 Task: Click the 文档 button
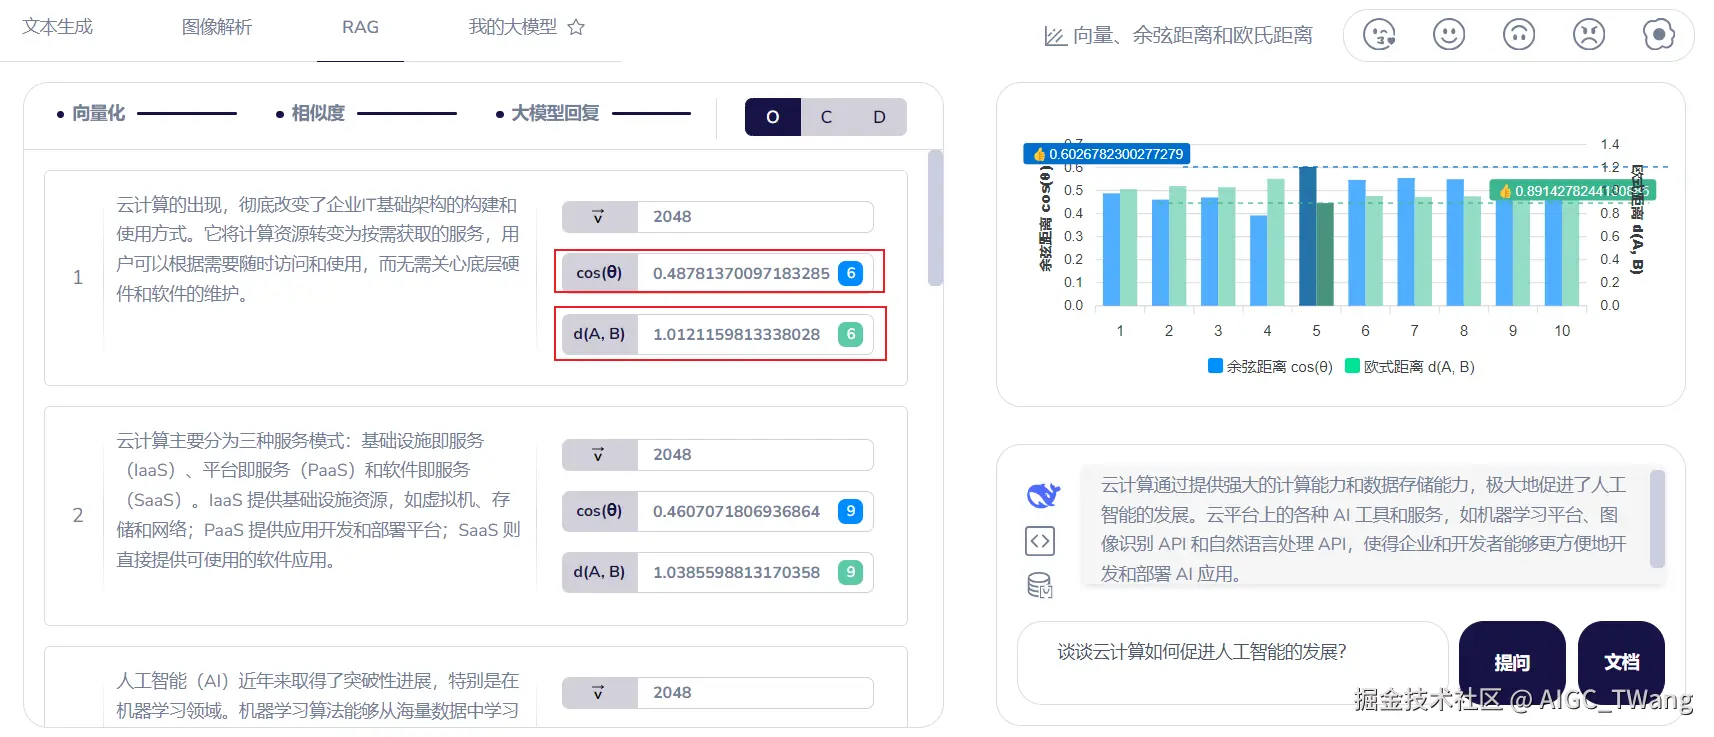(1621, 662)
